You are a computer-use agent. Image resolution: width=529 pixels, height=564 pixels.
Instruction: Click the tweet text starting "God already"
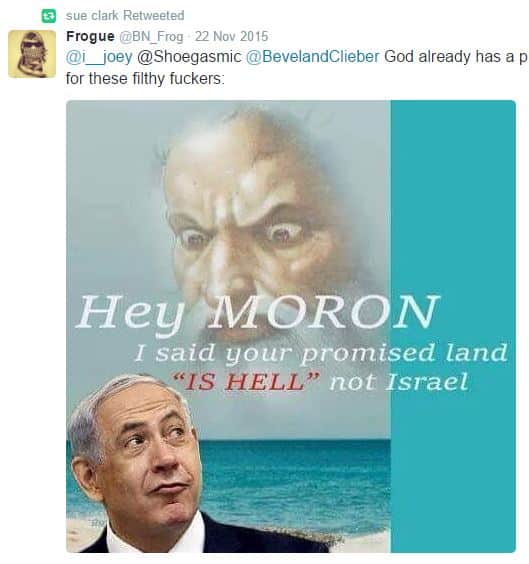[456, 57]
